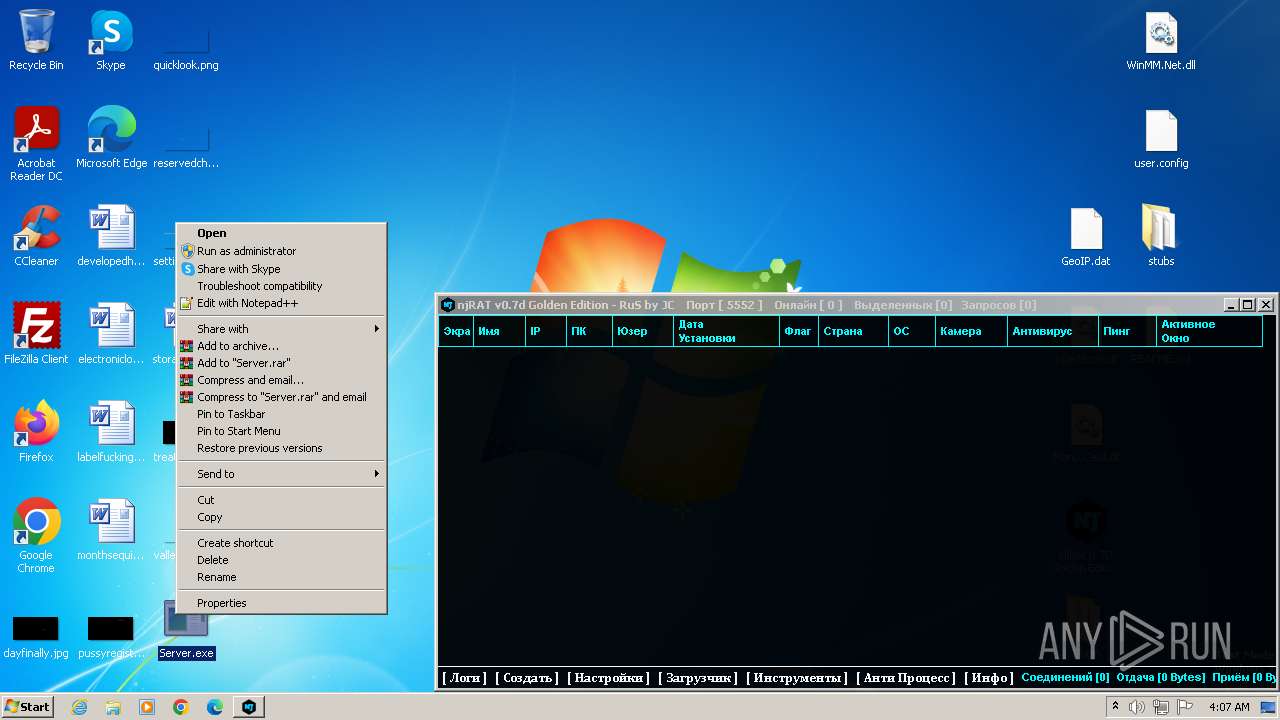Open Properties from context menu
This screenshot has width=1280, height=720.
pos(281,603)
